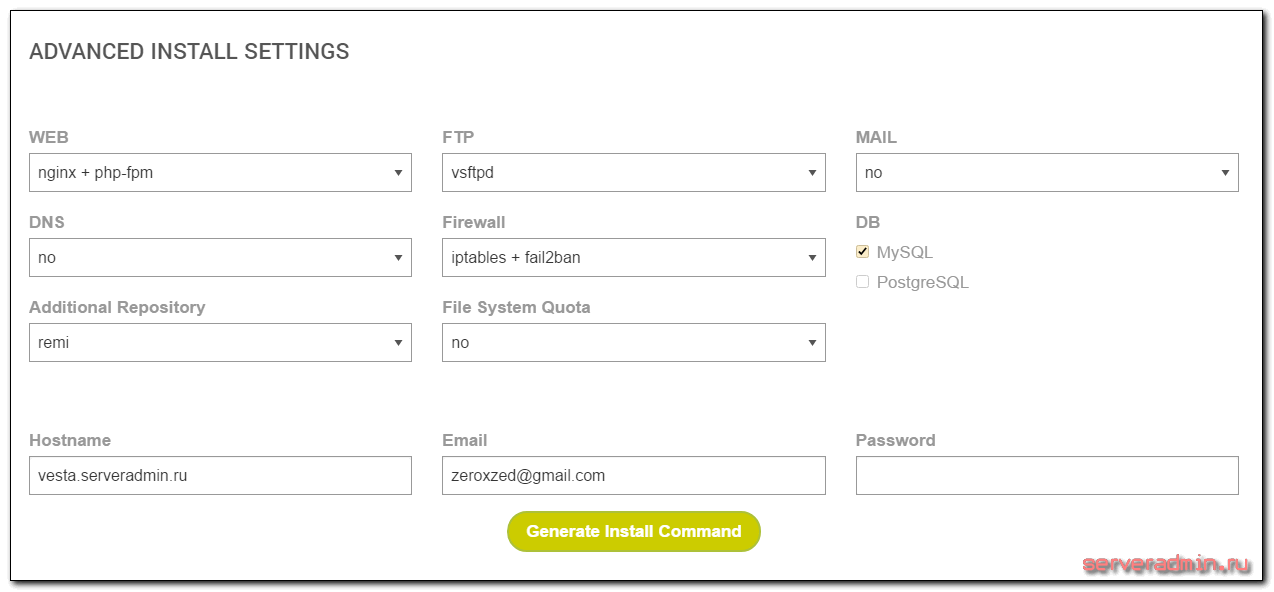
Task: Open the MAIL dropdown set to no
Action: 1046,172
